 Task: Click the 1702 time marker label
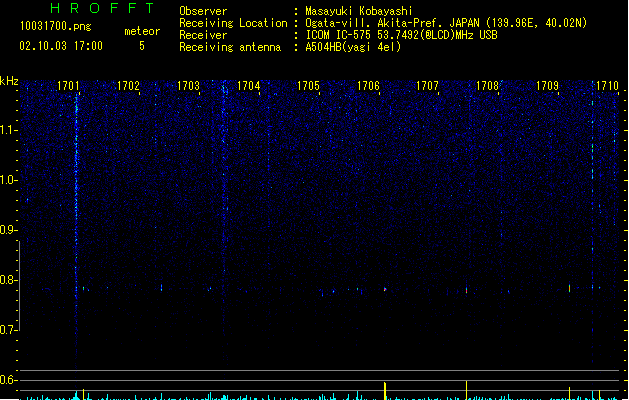click(128, 86)
